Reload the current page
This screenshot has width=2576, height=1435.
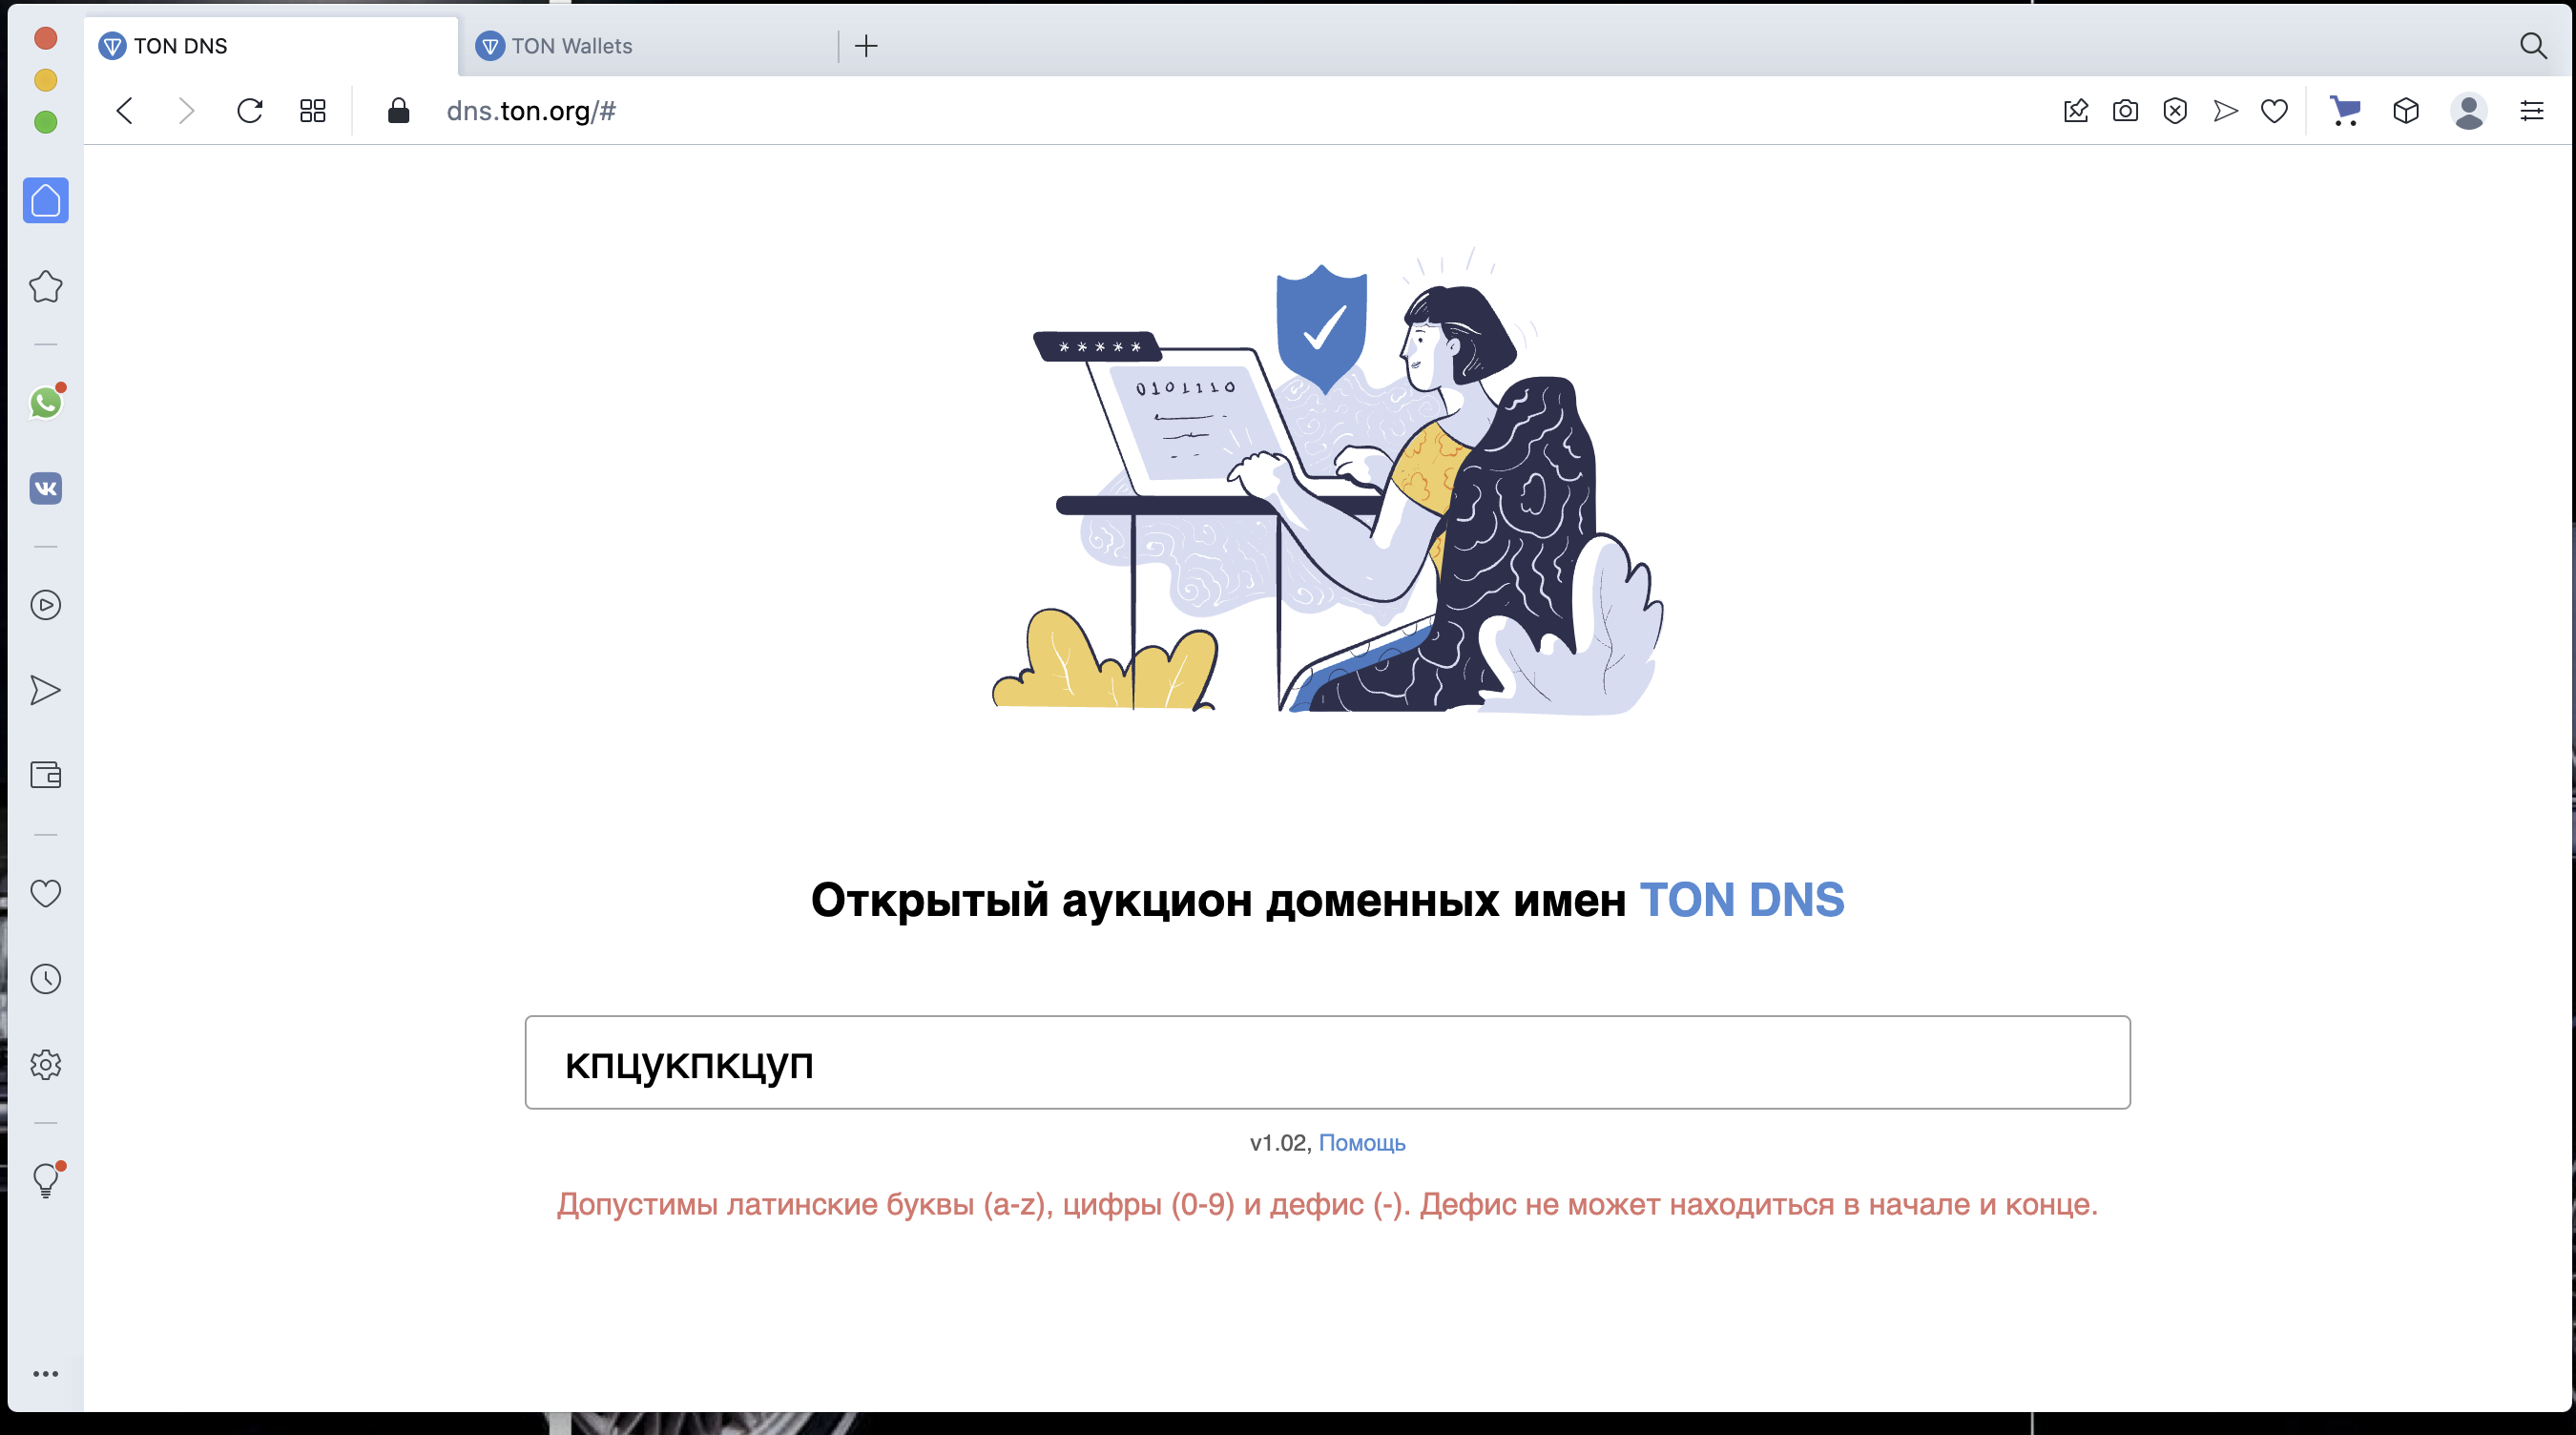point(250,110)
